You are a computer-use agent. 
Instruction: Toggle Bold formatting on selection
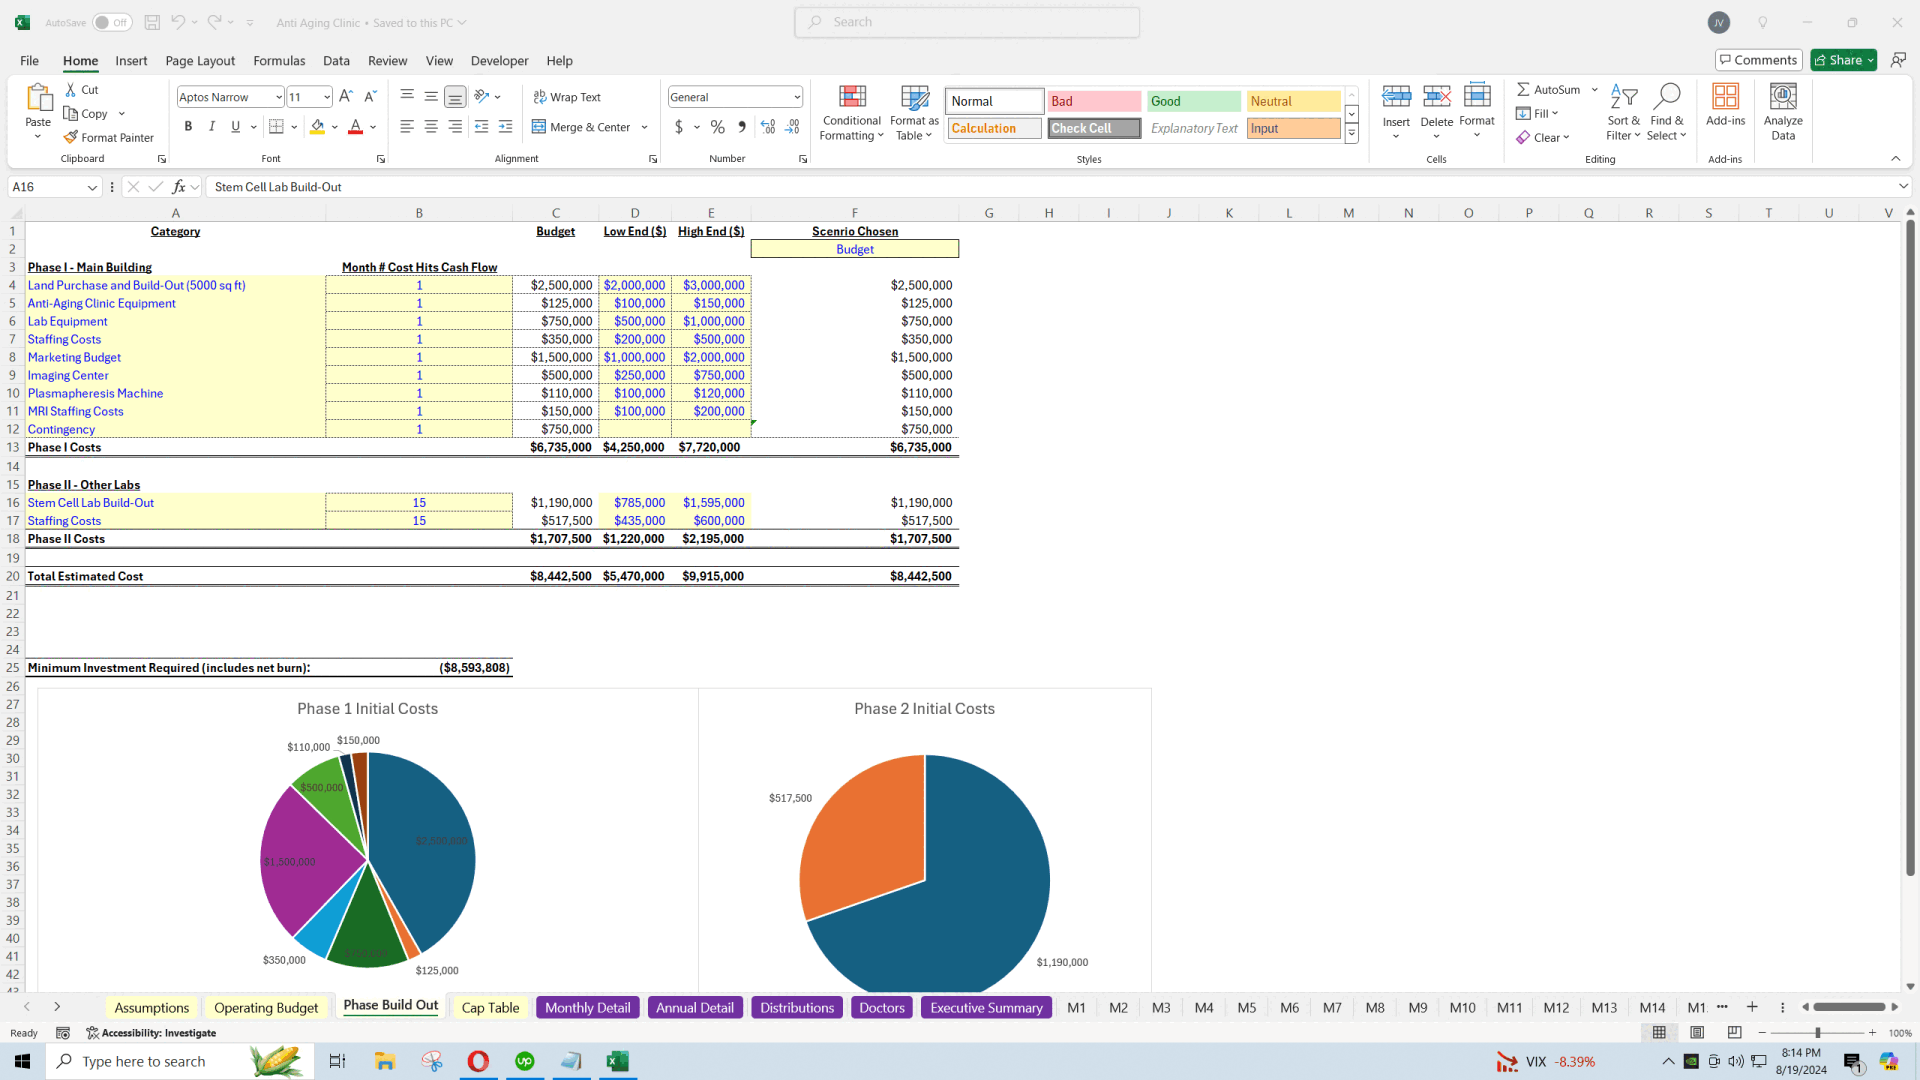point(189,127)
